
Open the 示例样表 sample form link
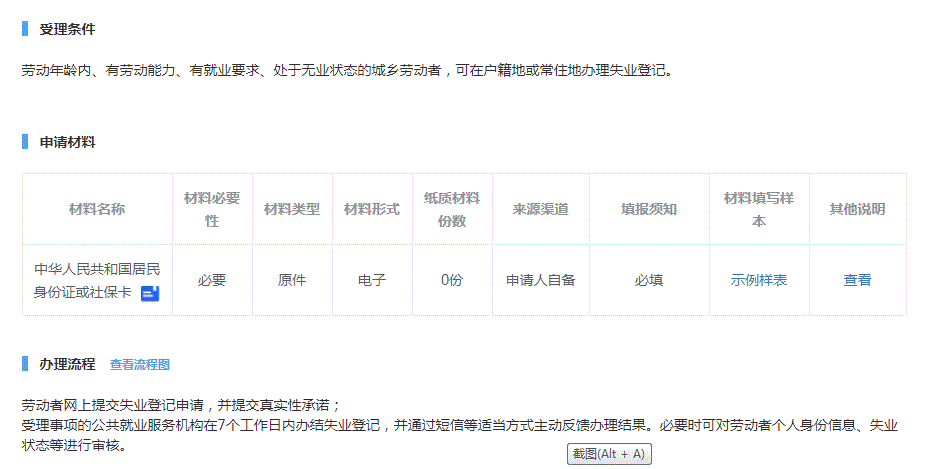tap(759, 280)
